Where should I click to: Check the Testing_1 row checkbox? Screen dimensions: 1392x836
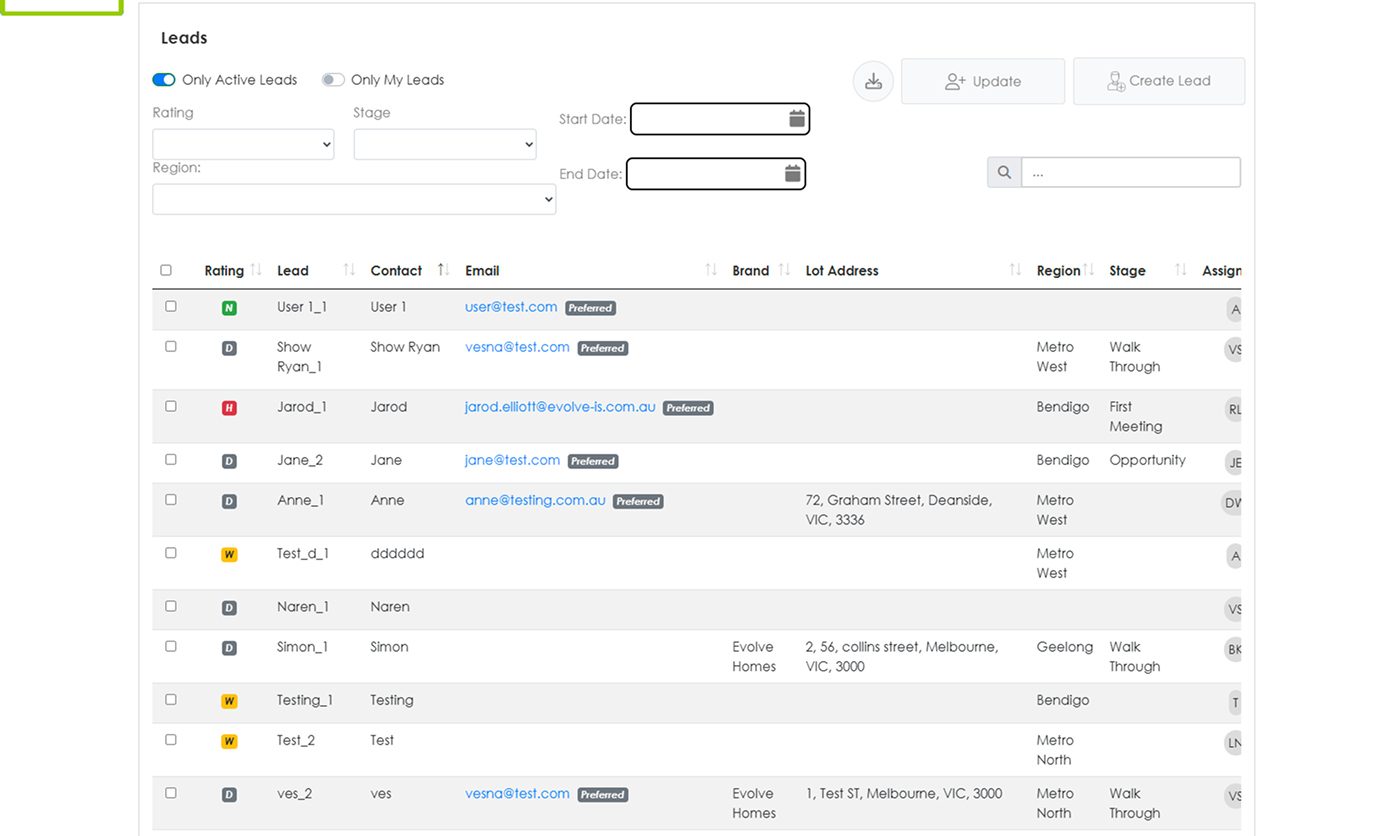[x=171, y=699]
